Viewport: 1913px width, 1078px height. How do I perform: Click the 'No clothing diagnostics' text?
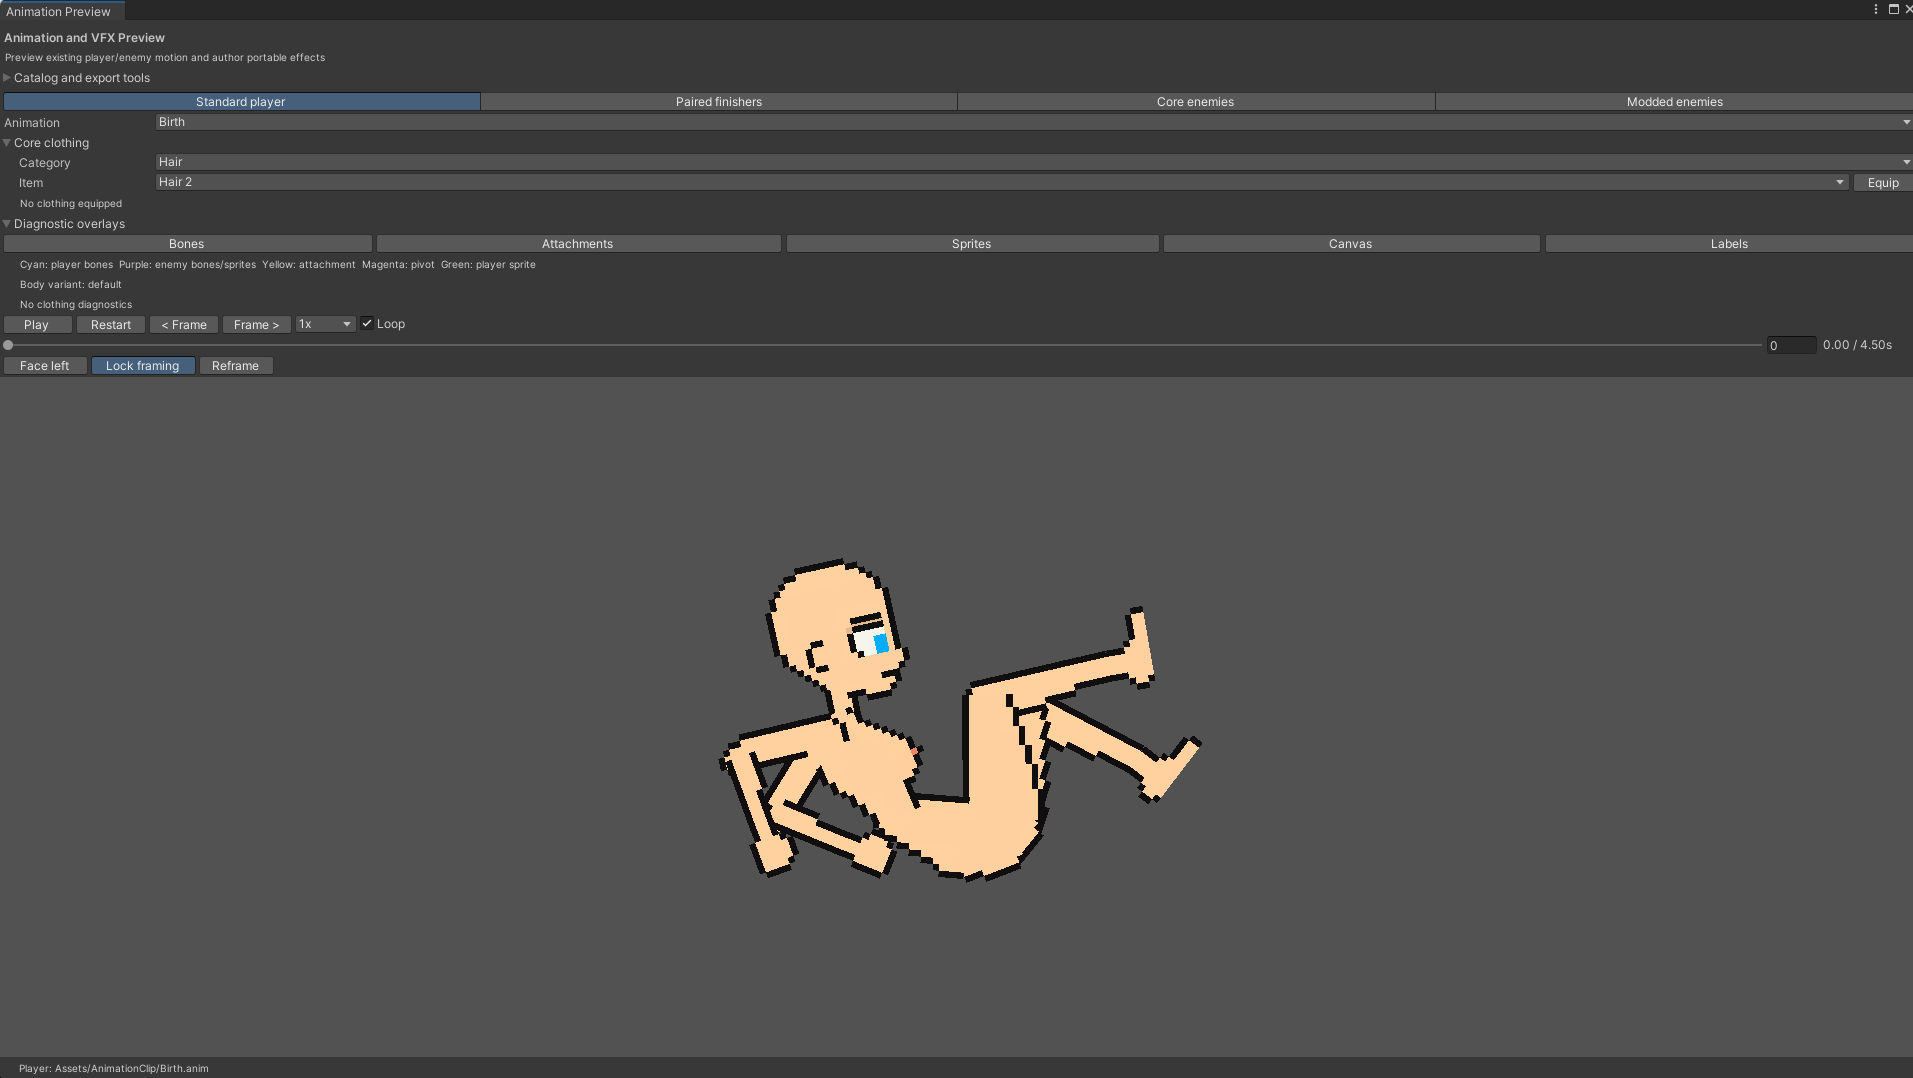click(76, 305)
